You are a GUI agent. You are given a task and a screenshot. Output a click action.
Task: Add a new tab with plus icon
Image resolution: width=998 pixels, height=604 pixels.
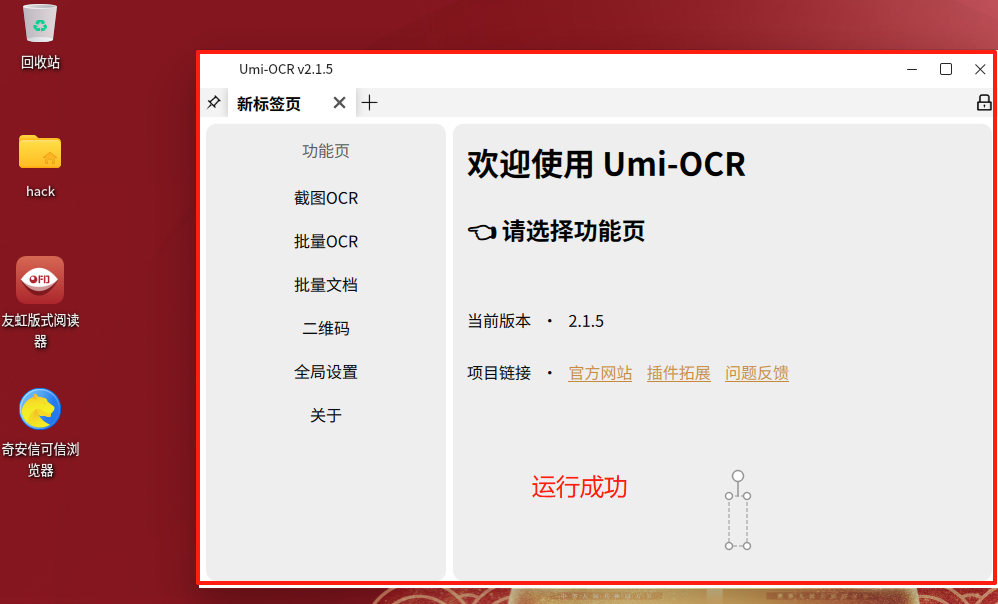click(369, 102)
